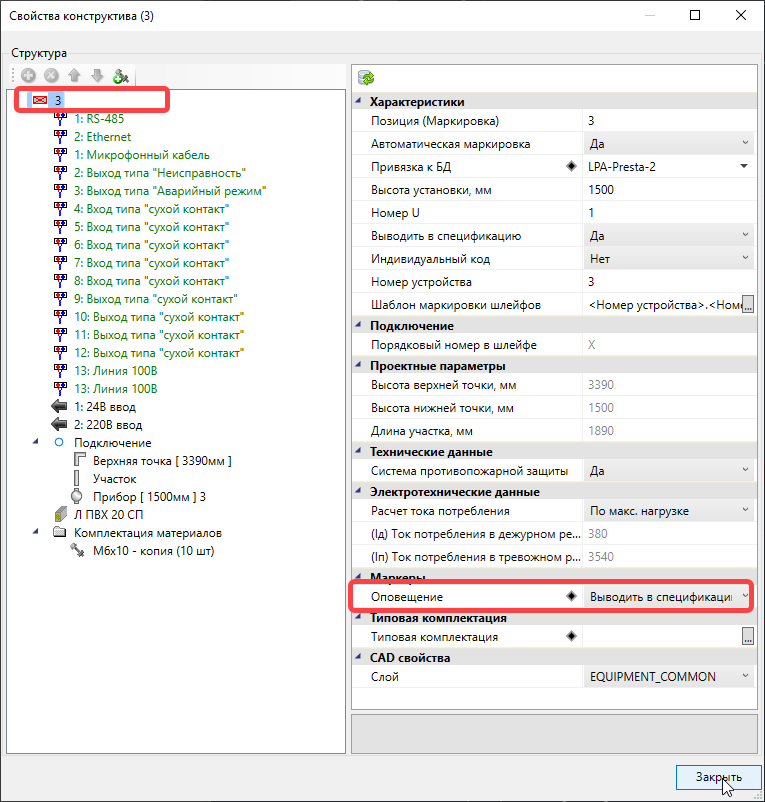Open the Расчет тока потребления dropdown

tap(745, 511)
